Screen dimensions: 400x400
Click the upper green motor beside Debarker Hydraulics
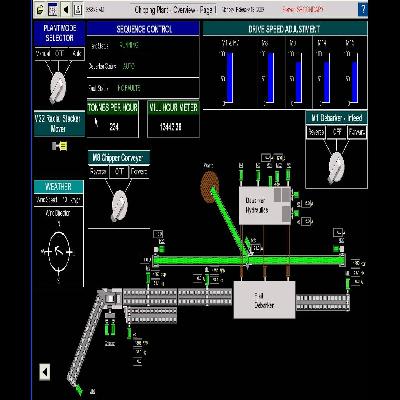click(295, 195)
